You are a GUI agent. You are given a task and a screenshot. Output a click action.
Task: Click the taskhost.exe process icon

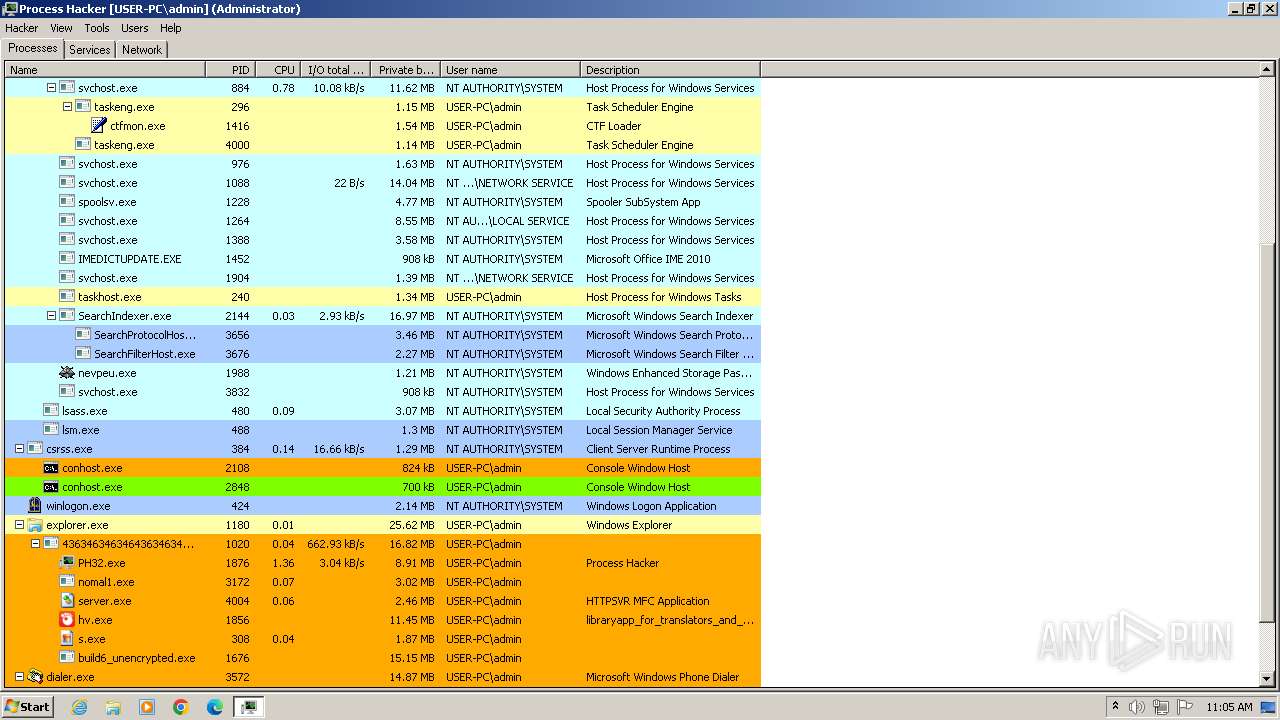pos(67,297)
